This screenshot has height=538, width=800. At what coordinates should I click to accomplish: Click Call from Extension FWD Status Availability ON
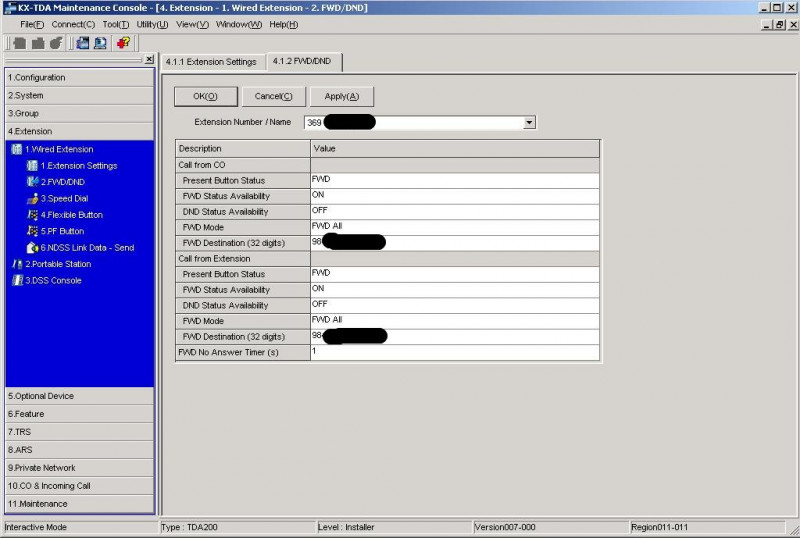point(455,289)
